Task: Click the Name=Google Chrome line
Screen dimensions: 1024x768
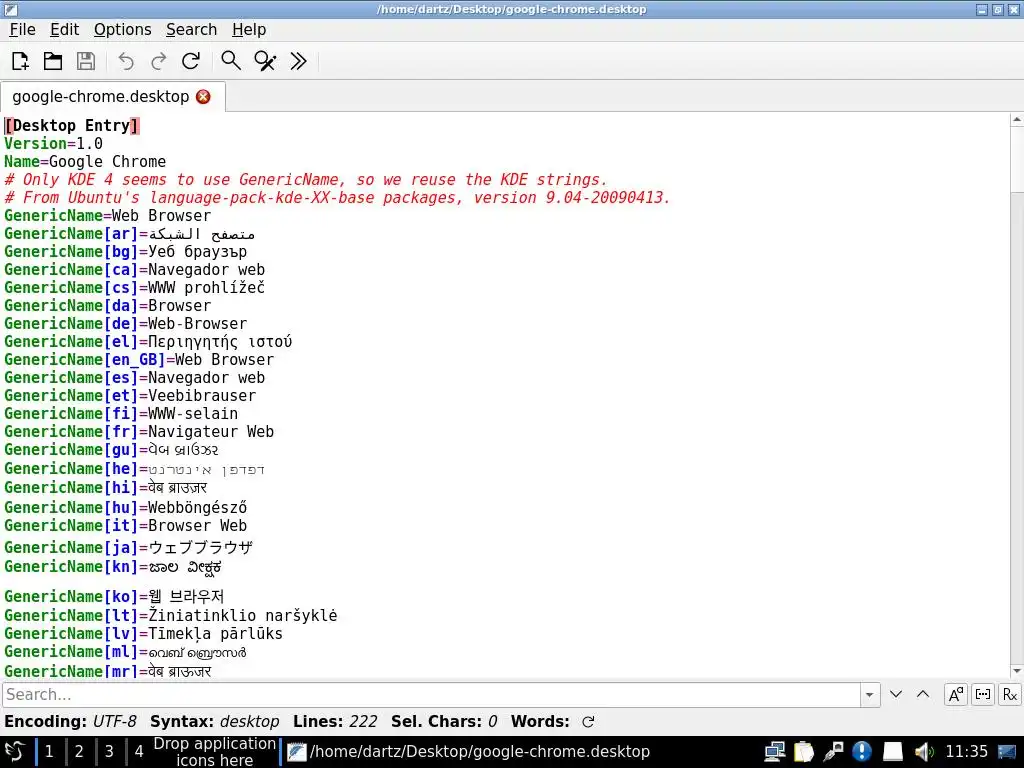Action: point(85,161)
